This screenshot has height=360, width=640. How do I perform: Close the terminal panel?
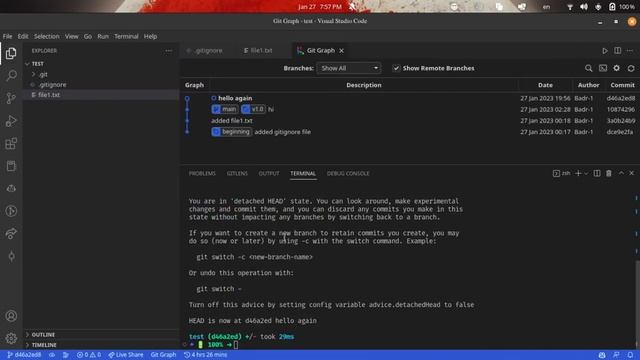pyautogui.click(x=631, y=173)
